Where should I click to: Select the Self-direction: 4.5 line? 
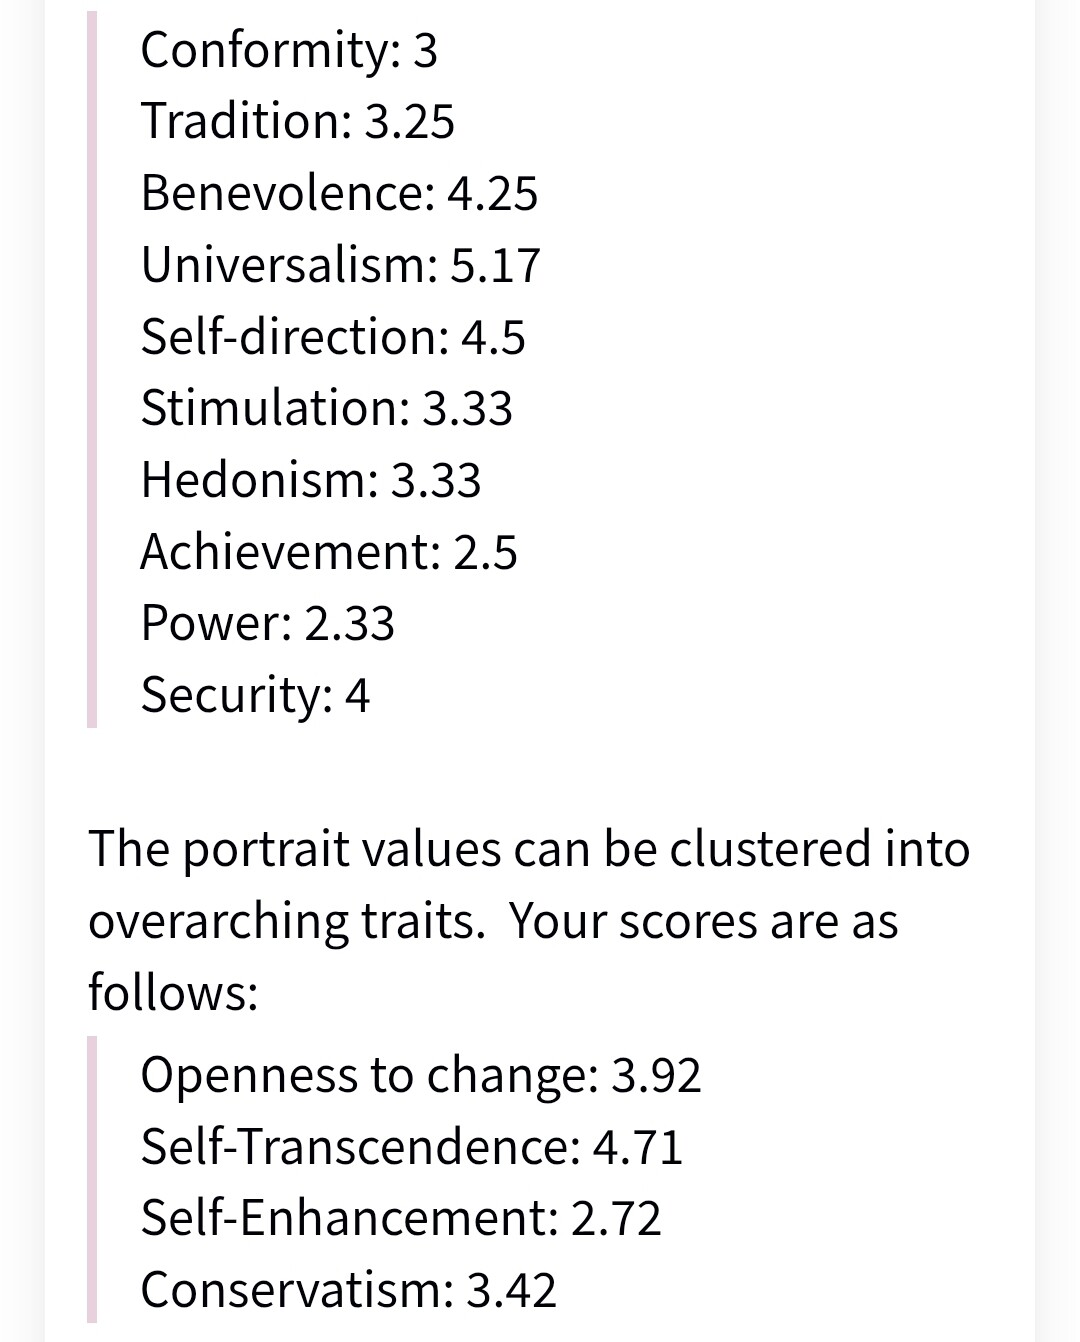point(332,336)
